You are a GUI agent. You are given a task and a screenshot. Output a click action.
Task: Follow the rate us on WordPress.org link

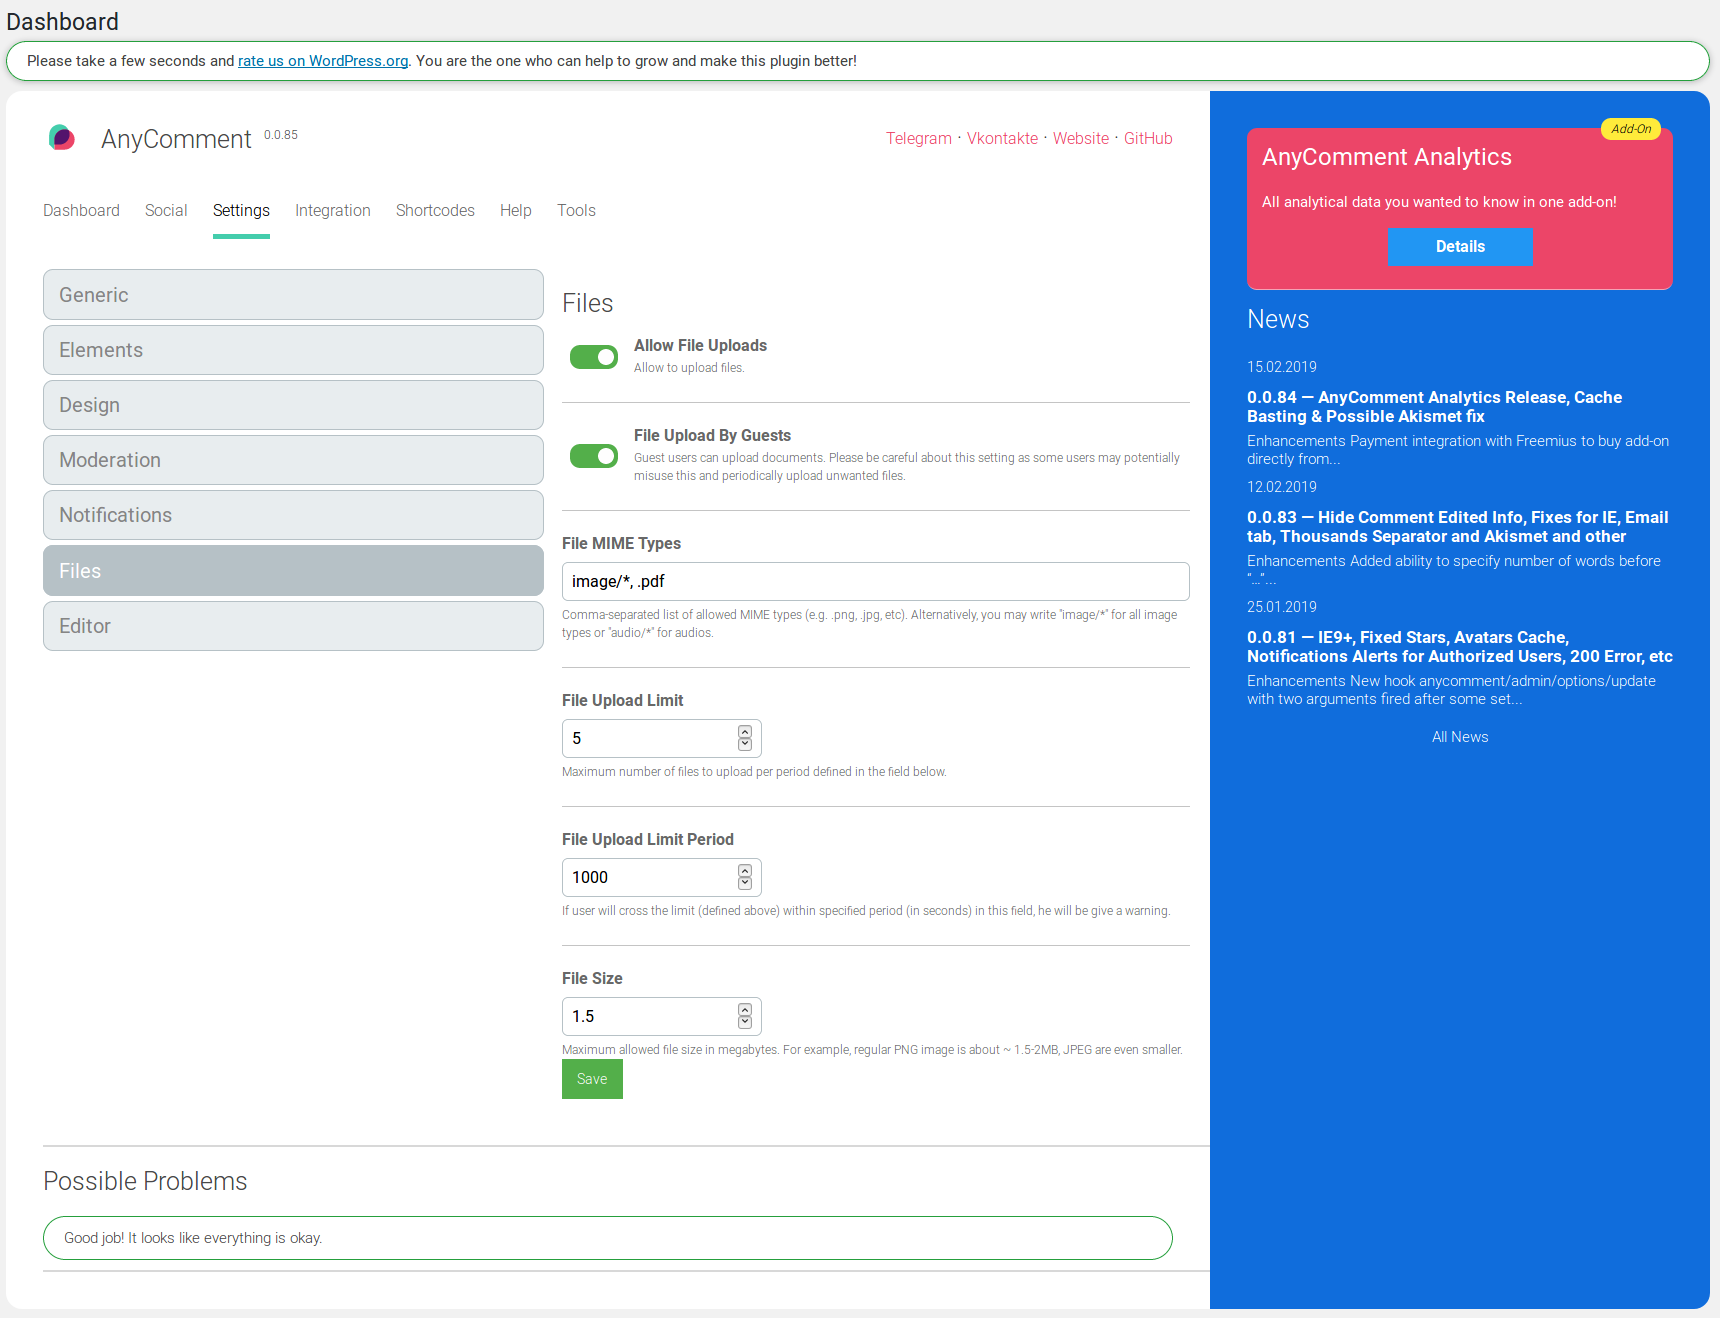[x=323, y=61]
